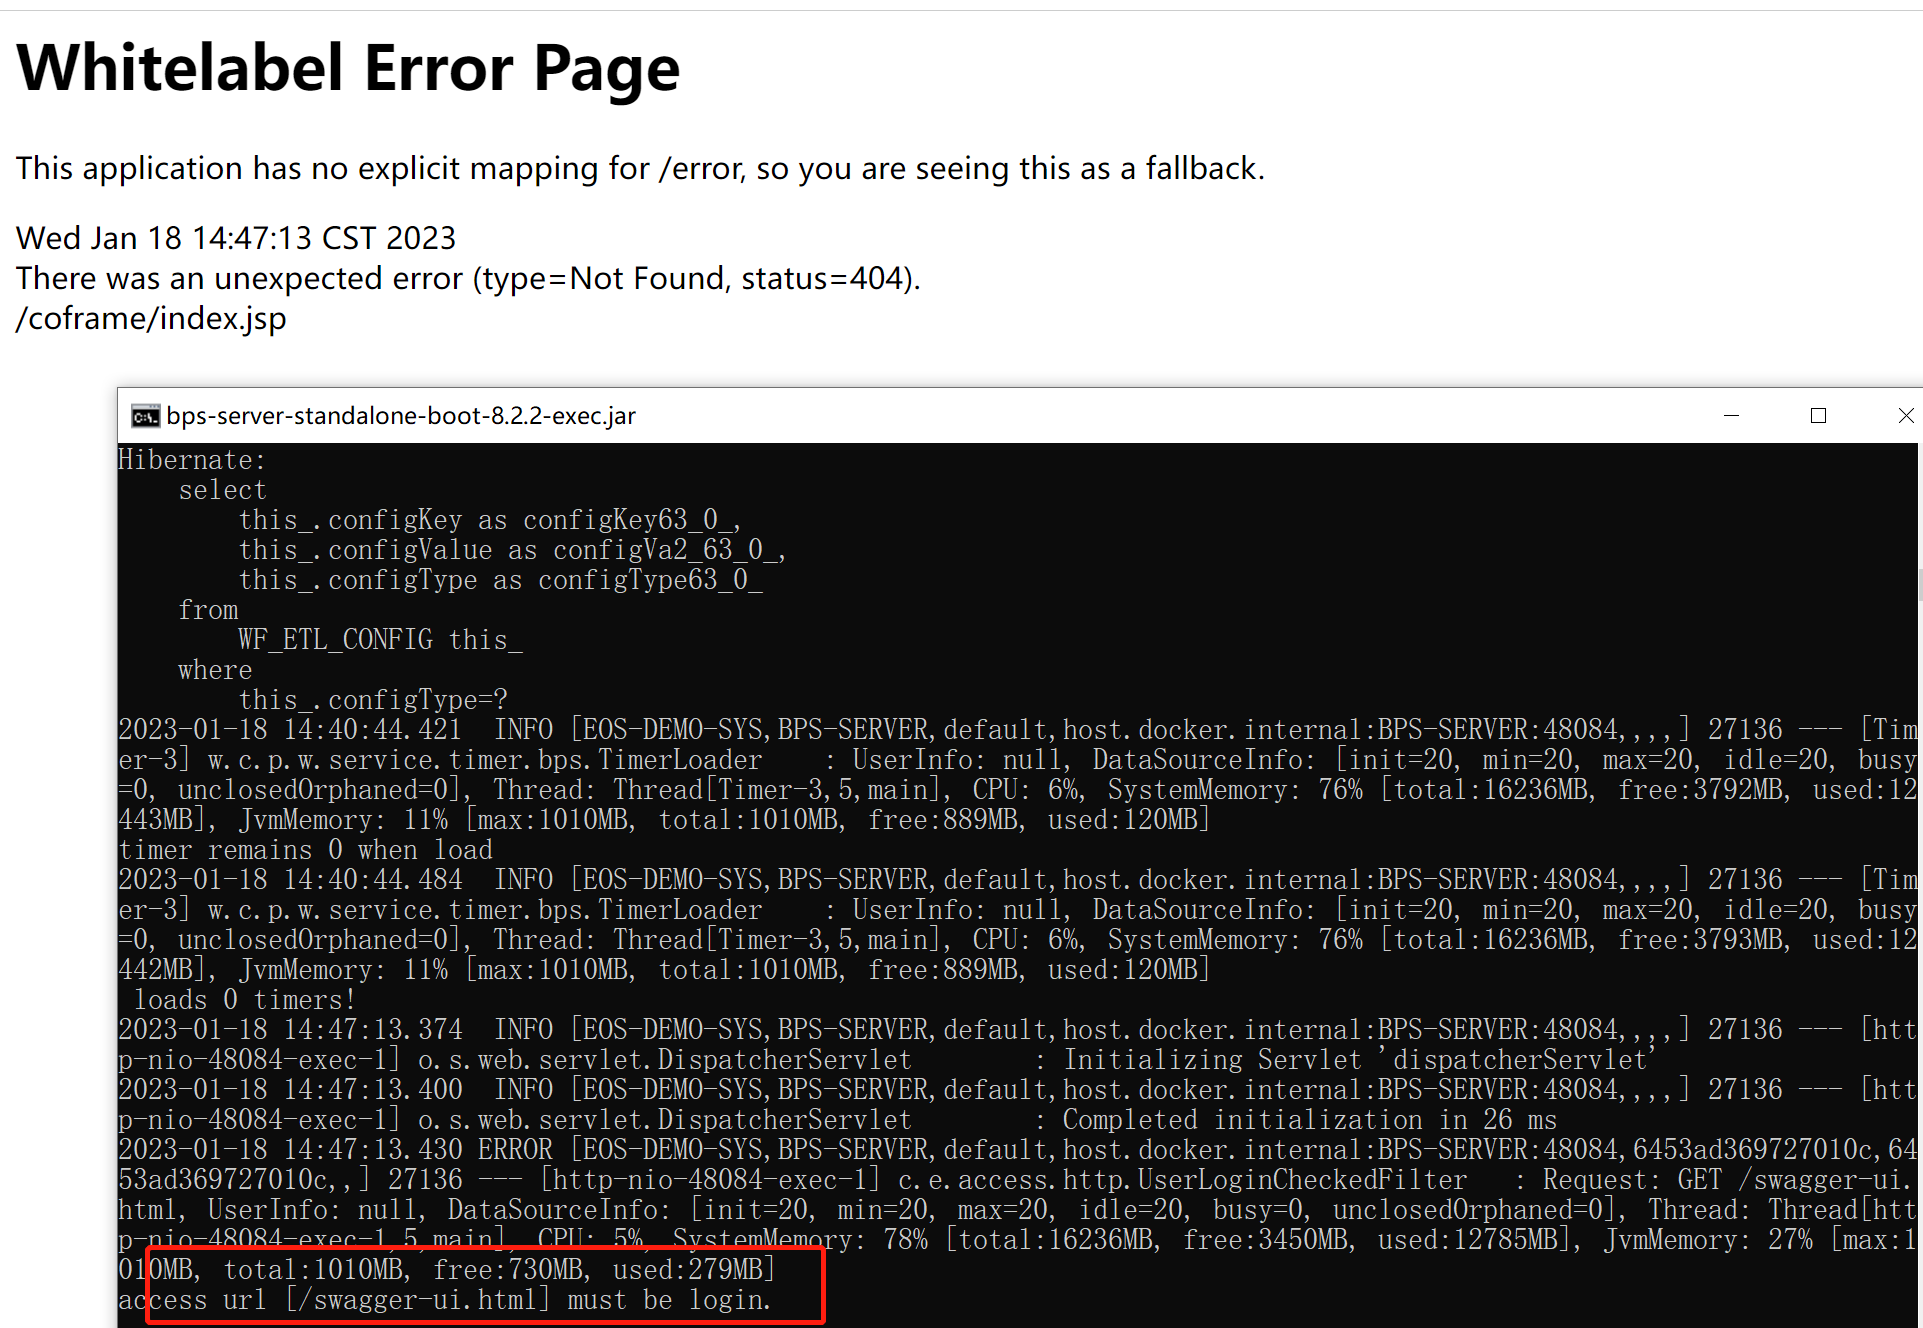Click 'this_.configType=?' where clause in console
This screenshot has width=1923, height=1328.
click(x=372, y=700)
